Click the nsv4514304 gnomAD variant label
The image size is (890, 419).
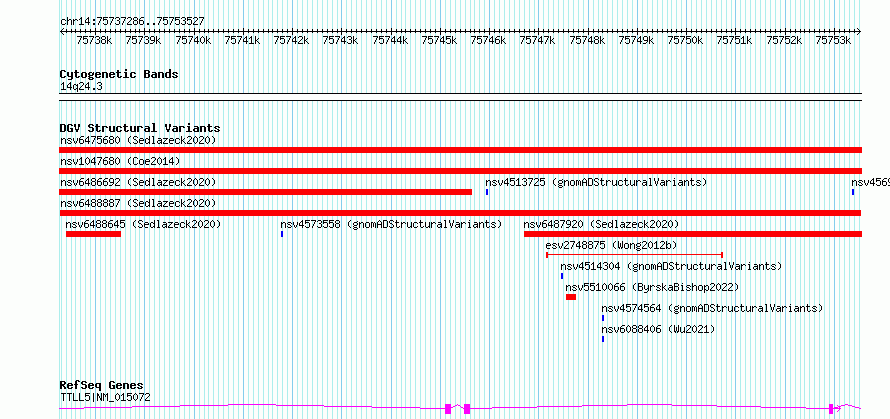tap(671, 266)
